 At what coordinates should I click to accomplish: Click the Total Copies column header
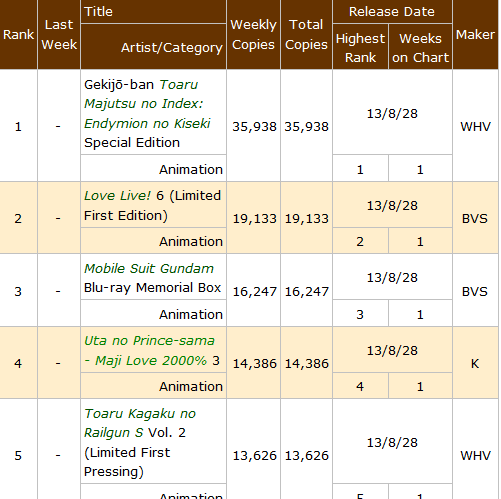[306, 35]
